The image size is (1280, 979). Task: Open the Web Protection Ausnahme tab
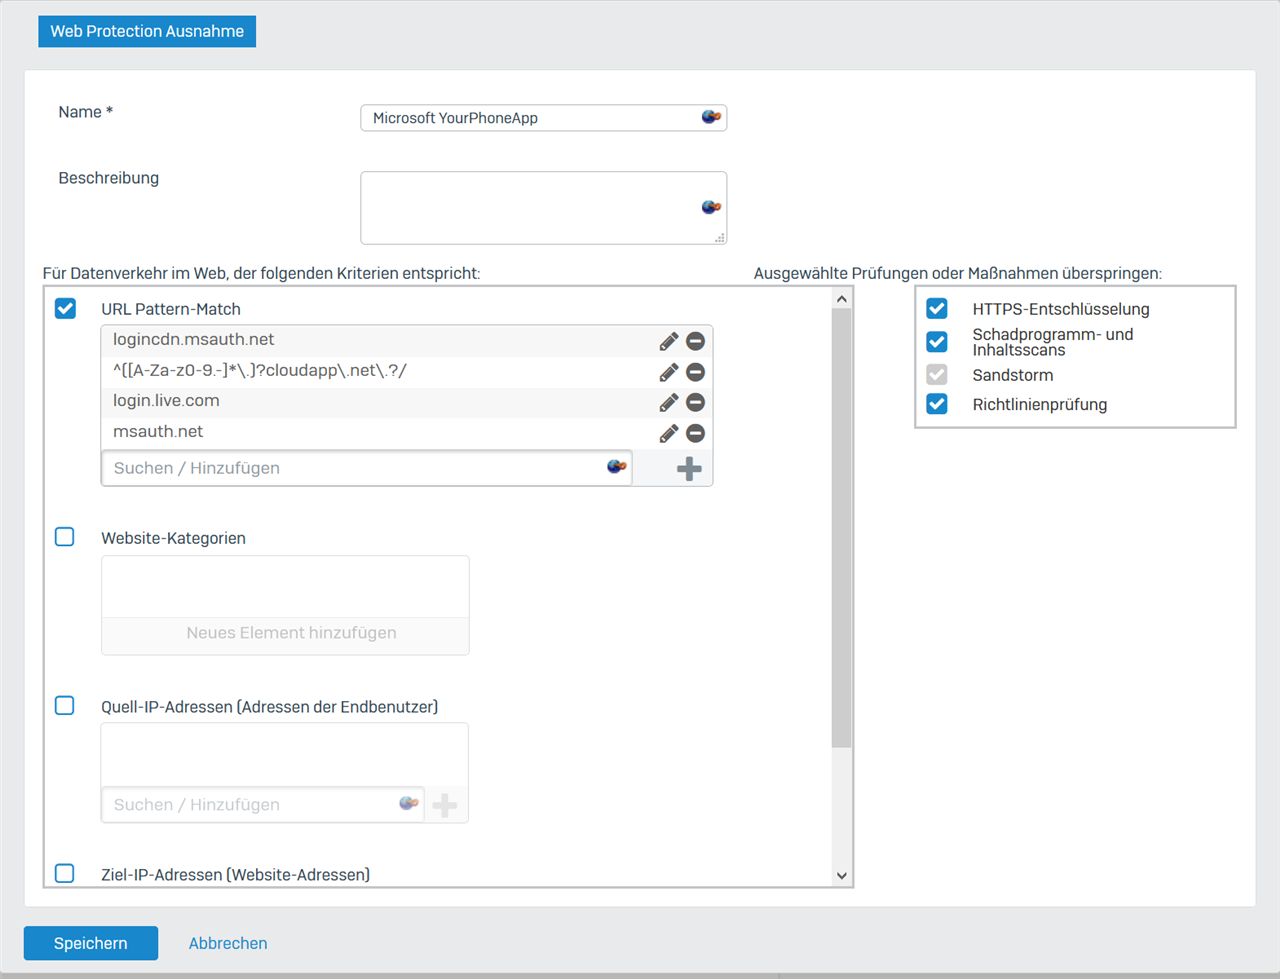(x=147, y=31)
